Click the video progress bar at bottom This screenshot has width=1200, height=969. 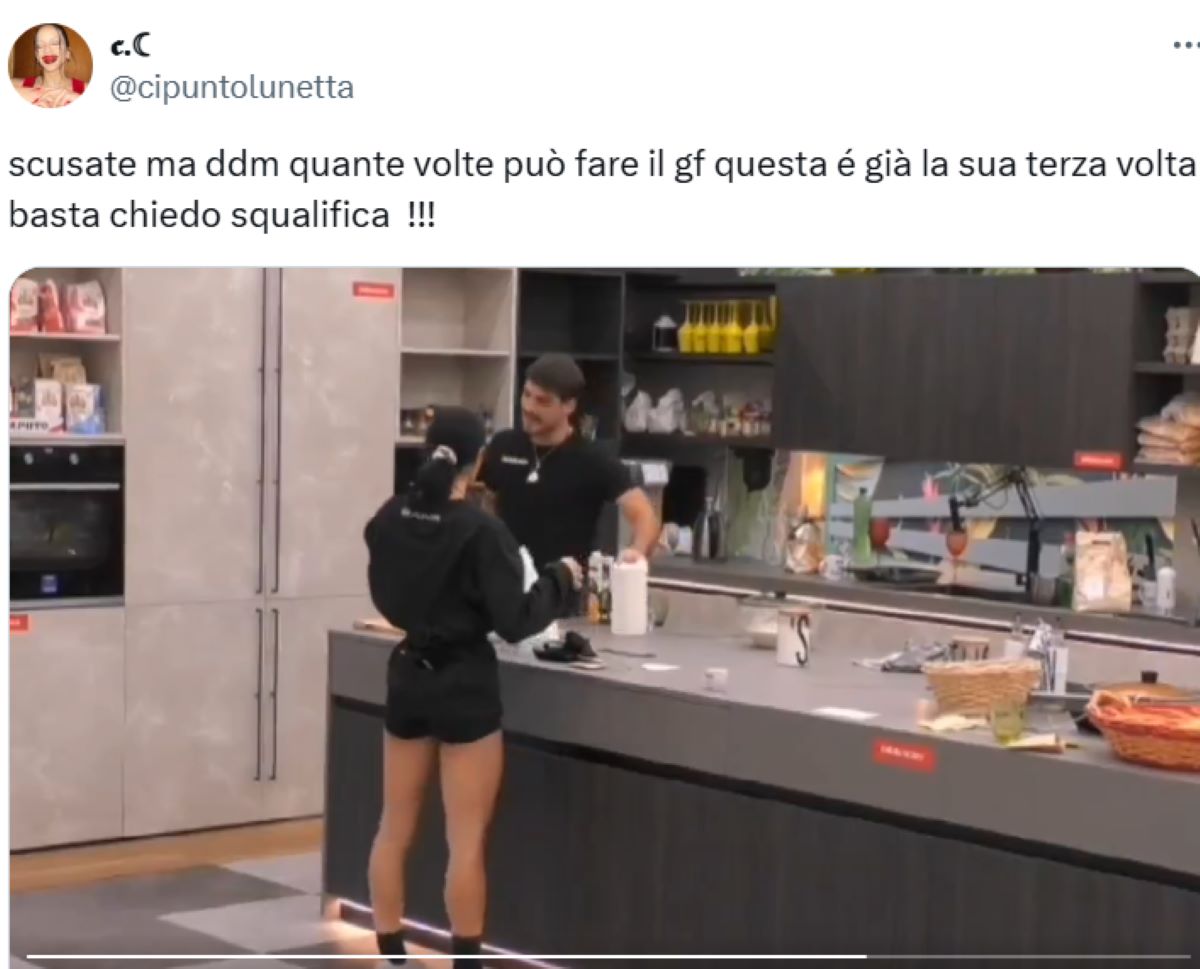click(600, 957)
